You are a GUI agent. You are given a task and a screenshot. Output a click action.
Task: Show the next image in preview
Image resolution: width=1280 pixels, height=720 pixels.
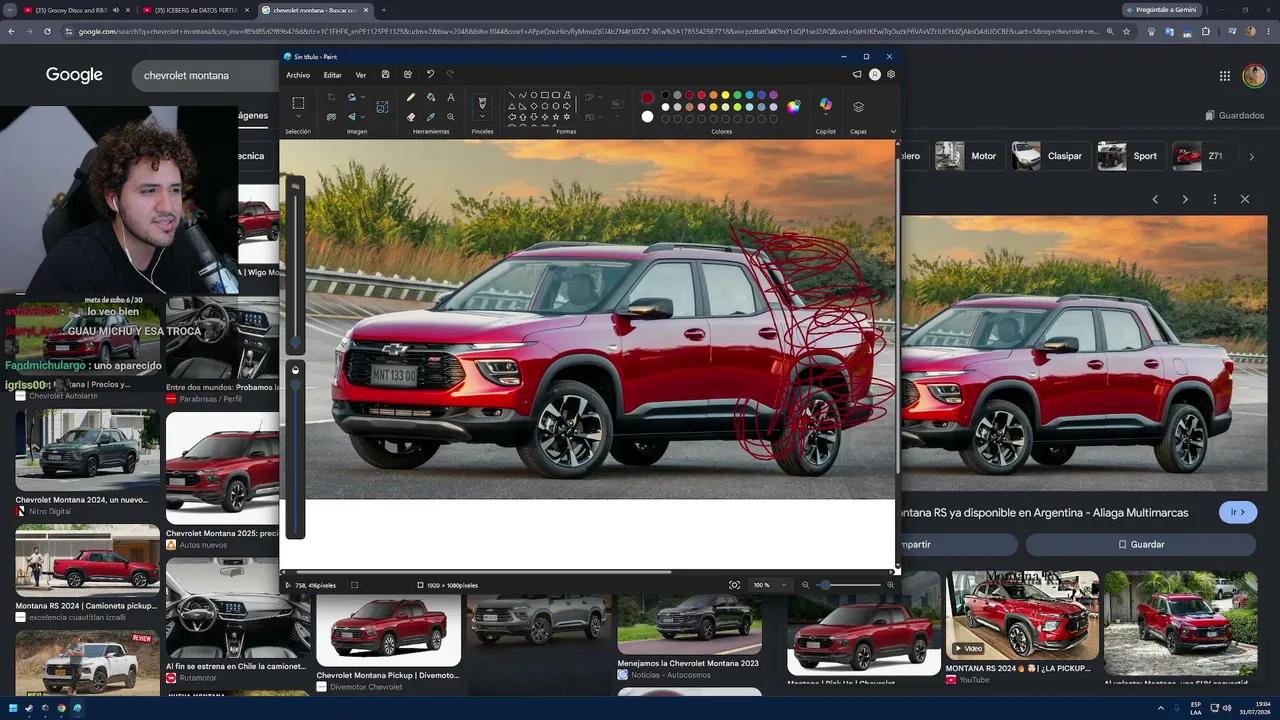(x=1185, y=199)
